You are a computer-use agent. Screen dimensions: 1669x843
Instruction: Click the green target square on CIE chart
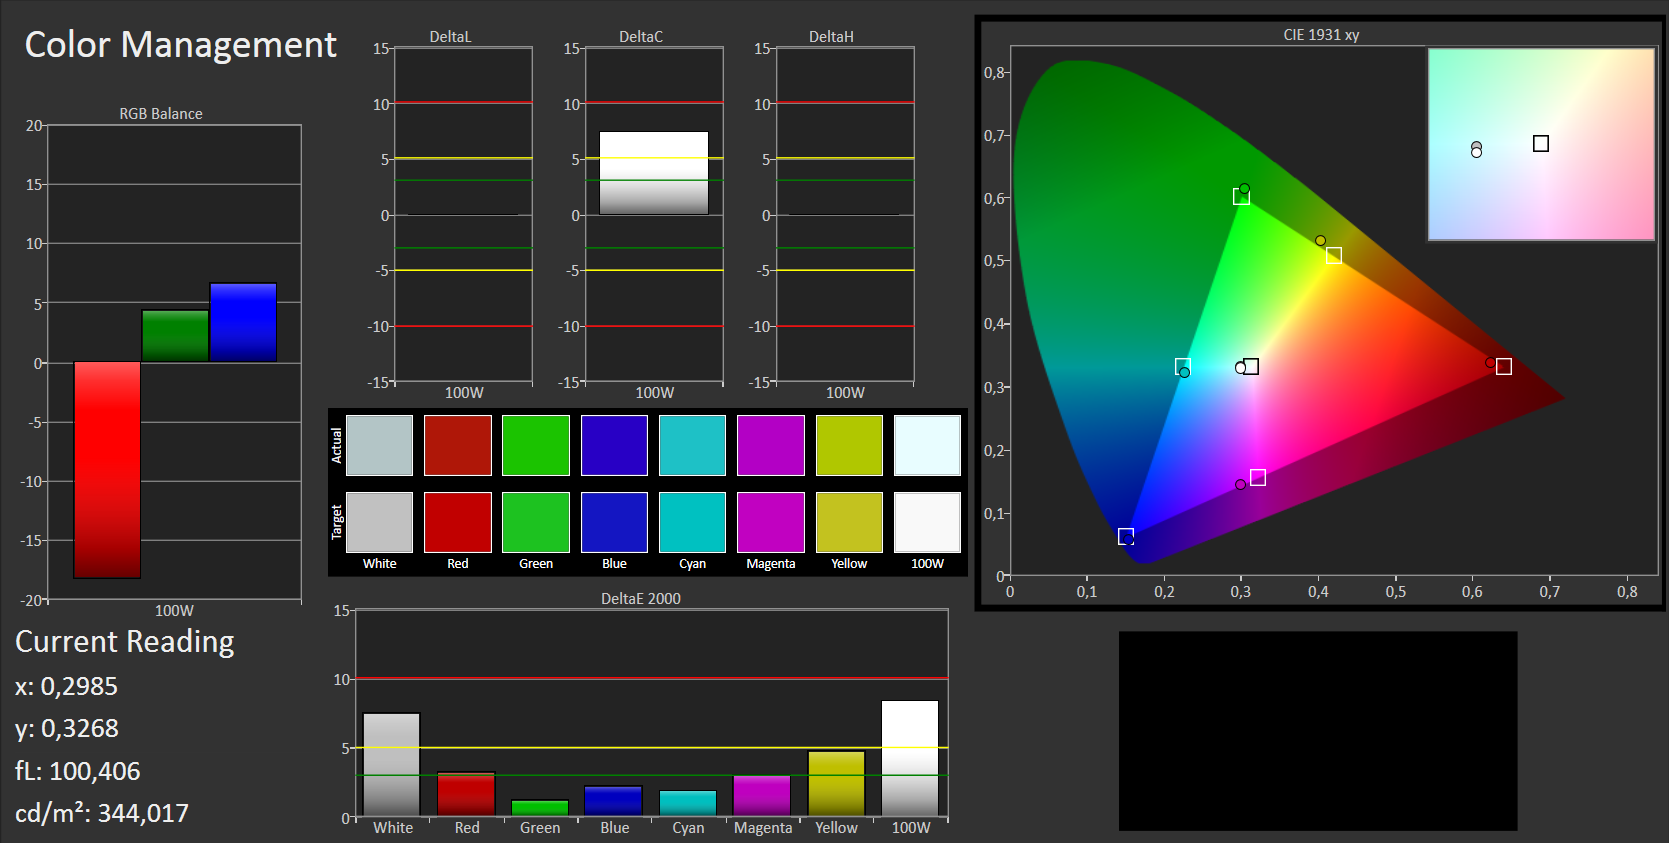click(x=1241, y=197)
